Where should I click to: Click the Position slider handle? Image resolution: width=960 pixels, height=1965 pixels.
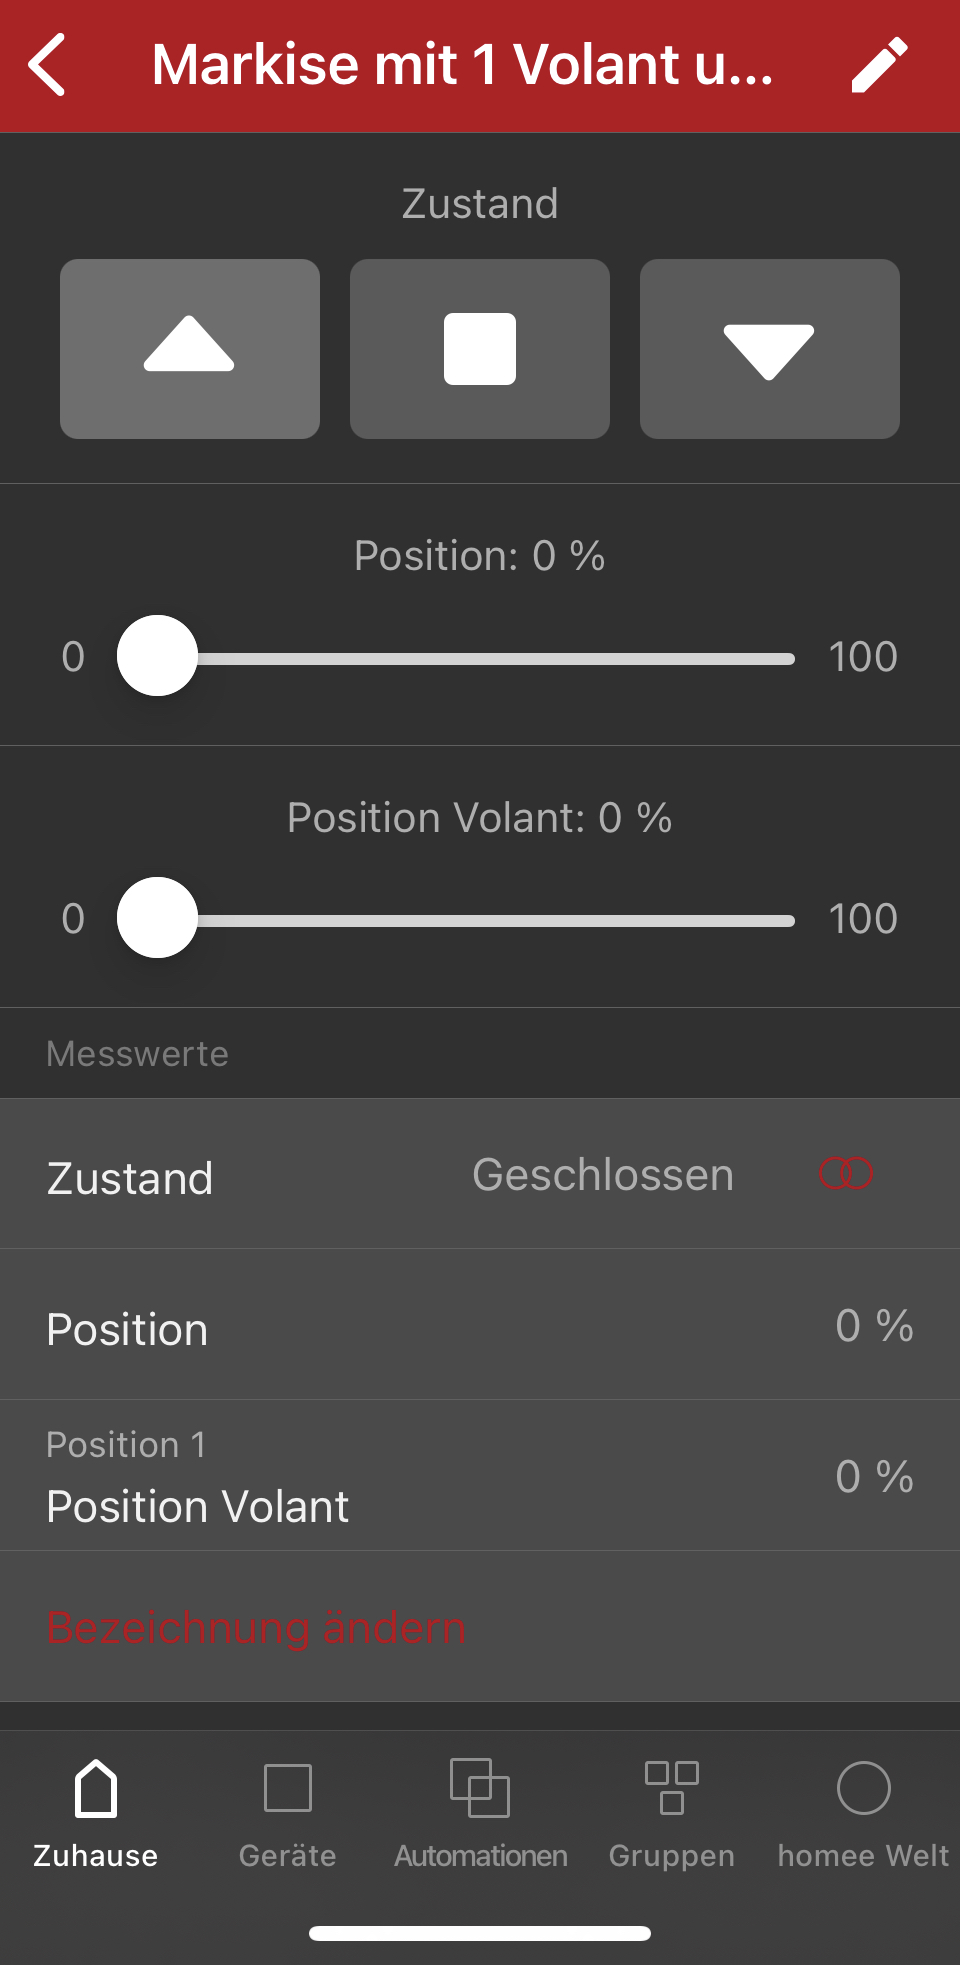click(x=157, y=656)
